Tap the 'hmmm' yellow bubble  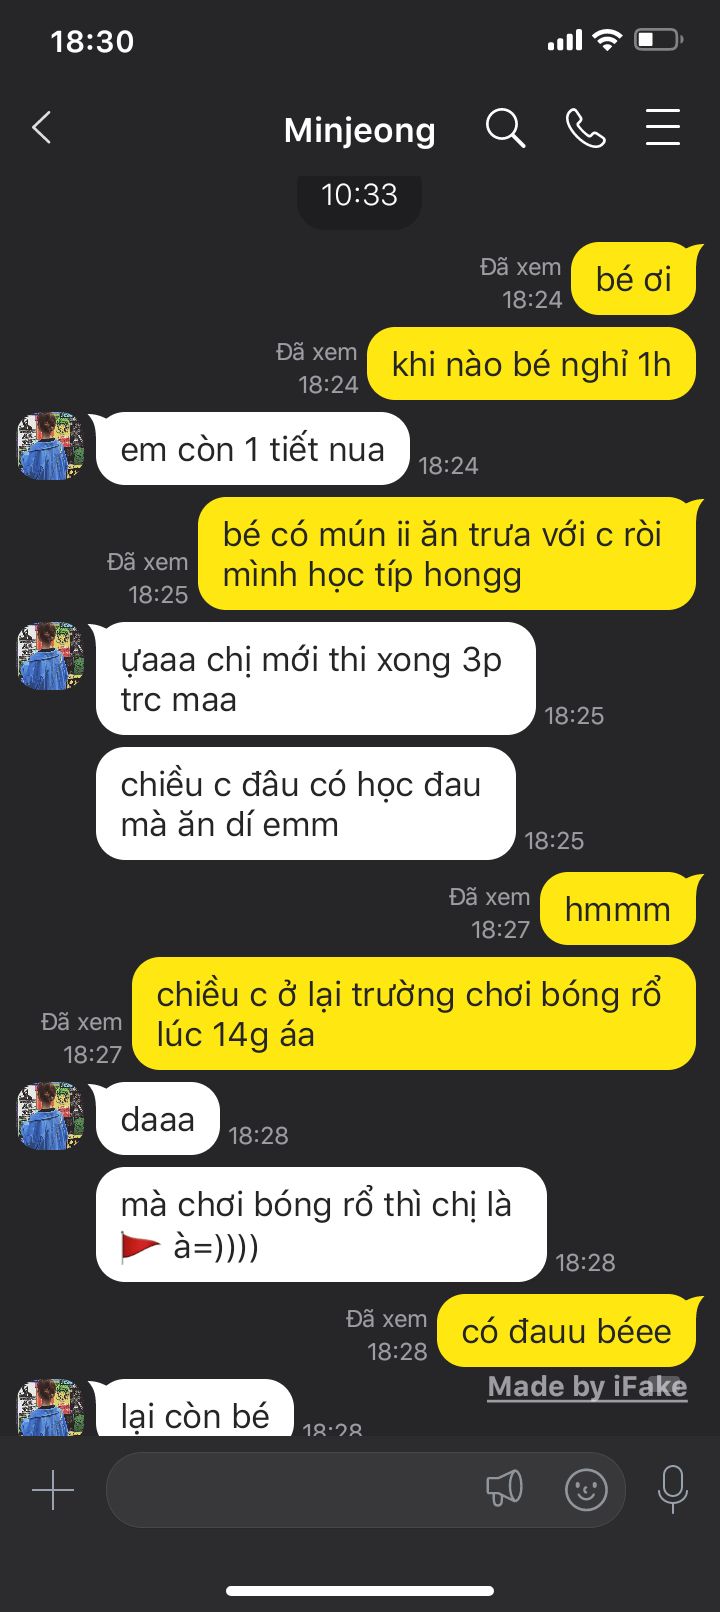(618, 909)
